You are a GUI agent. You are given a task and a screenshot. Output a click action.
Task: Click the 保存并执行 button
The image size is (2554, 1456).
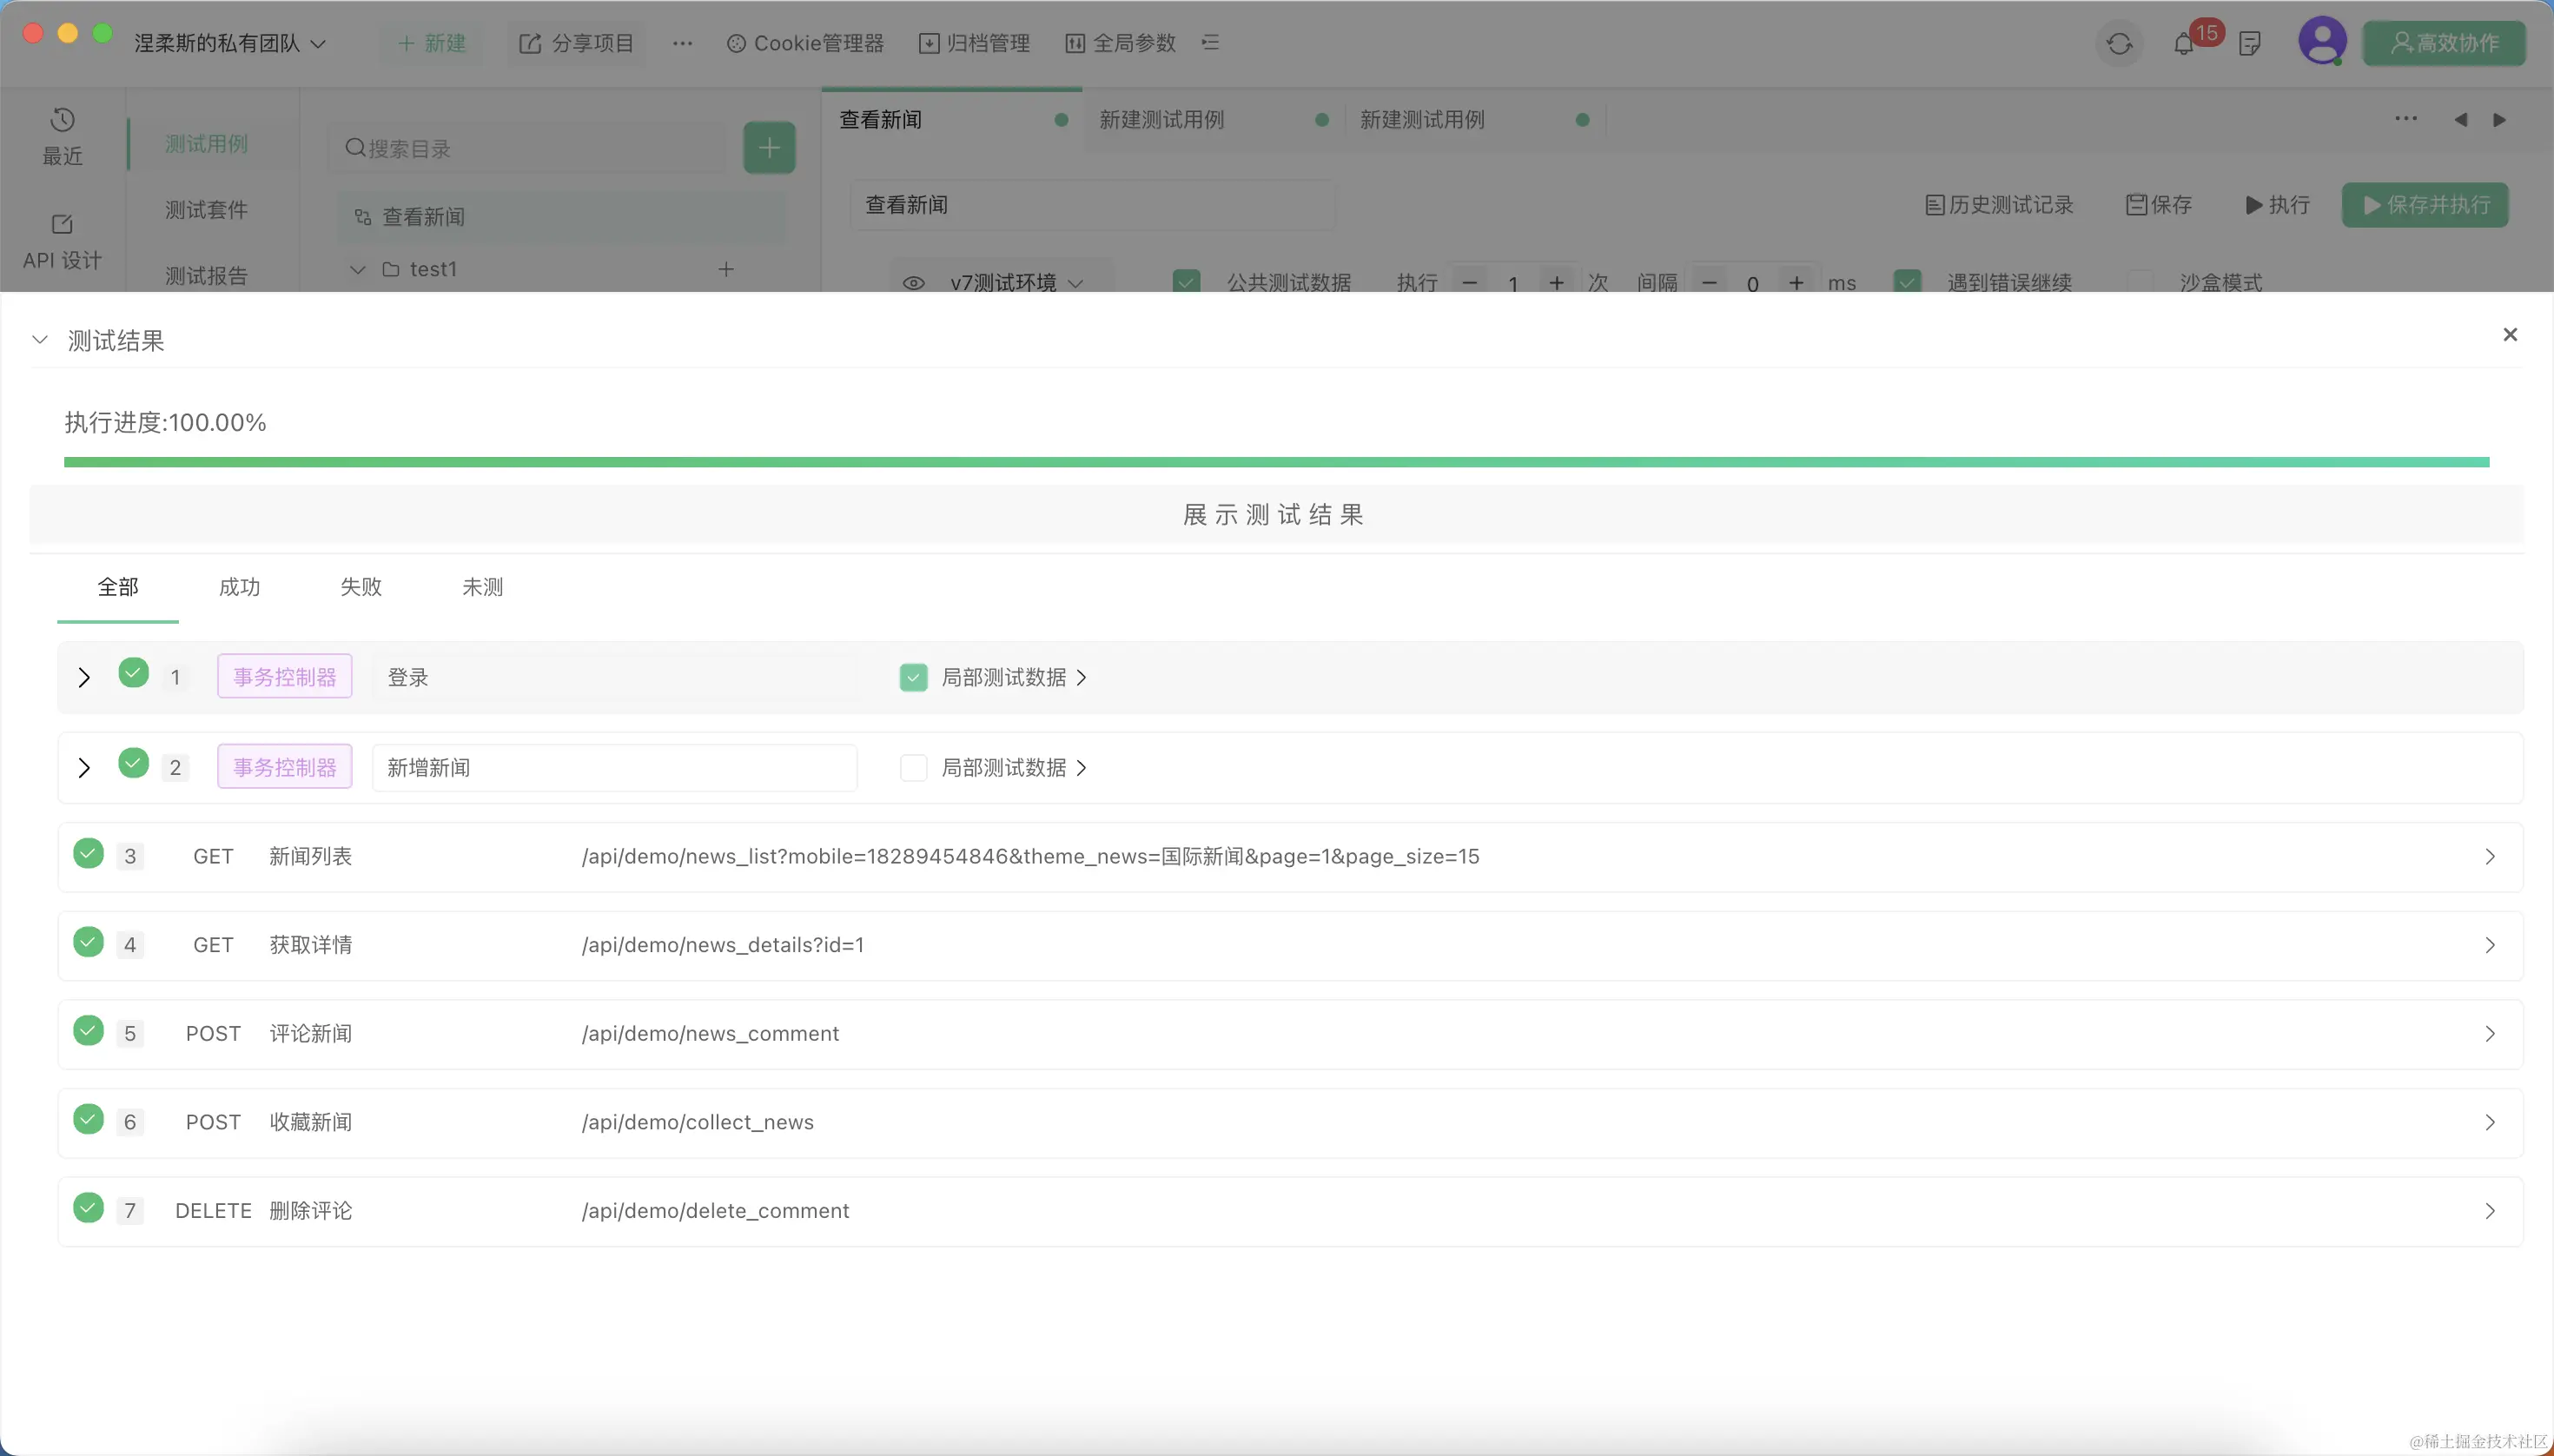2425,205
